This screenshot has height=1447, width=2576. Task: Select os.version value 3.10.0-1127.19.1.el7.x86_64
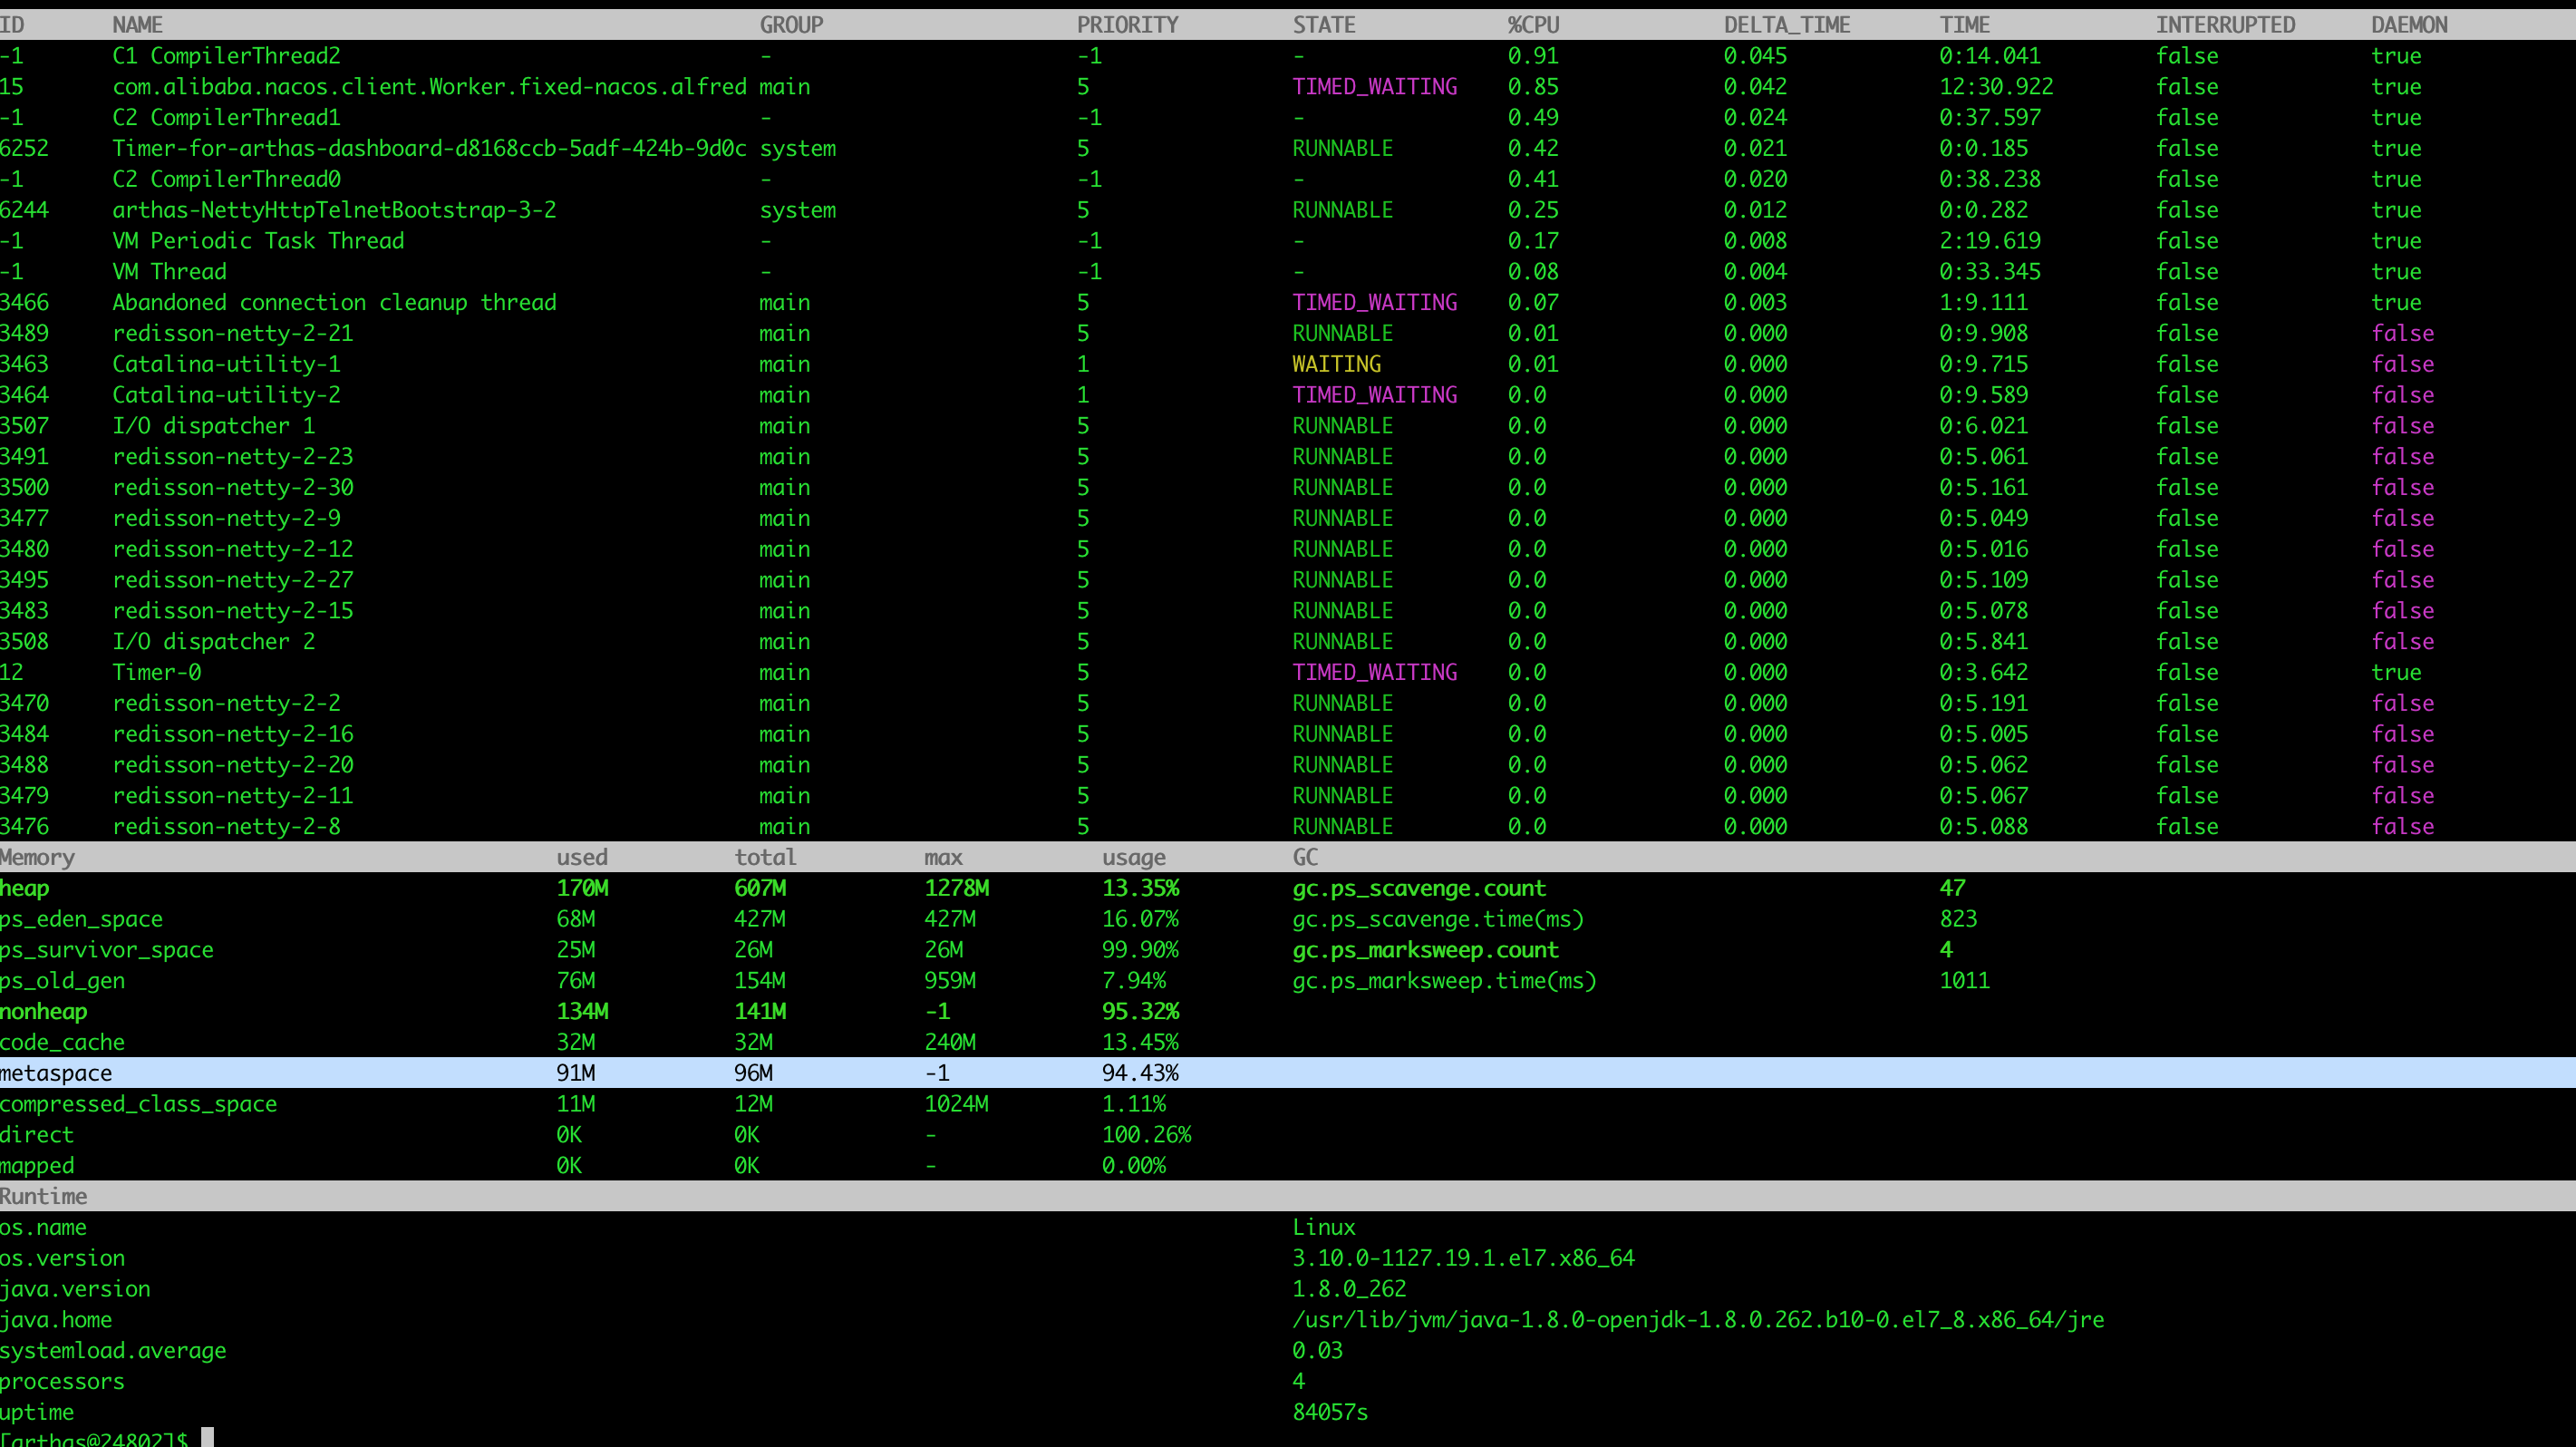pos(1463,1259)
